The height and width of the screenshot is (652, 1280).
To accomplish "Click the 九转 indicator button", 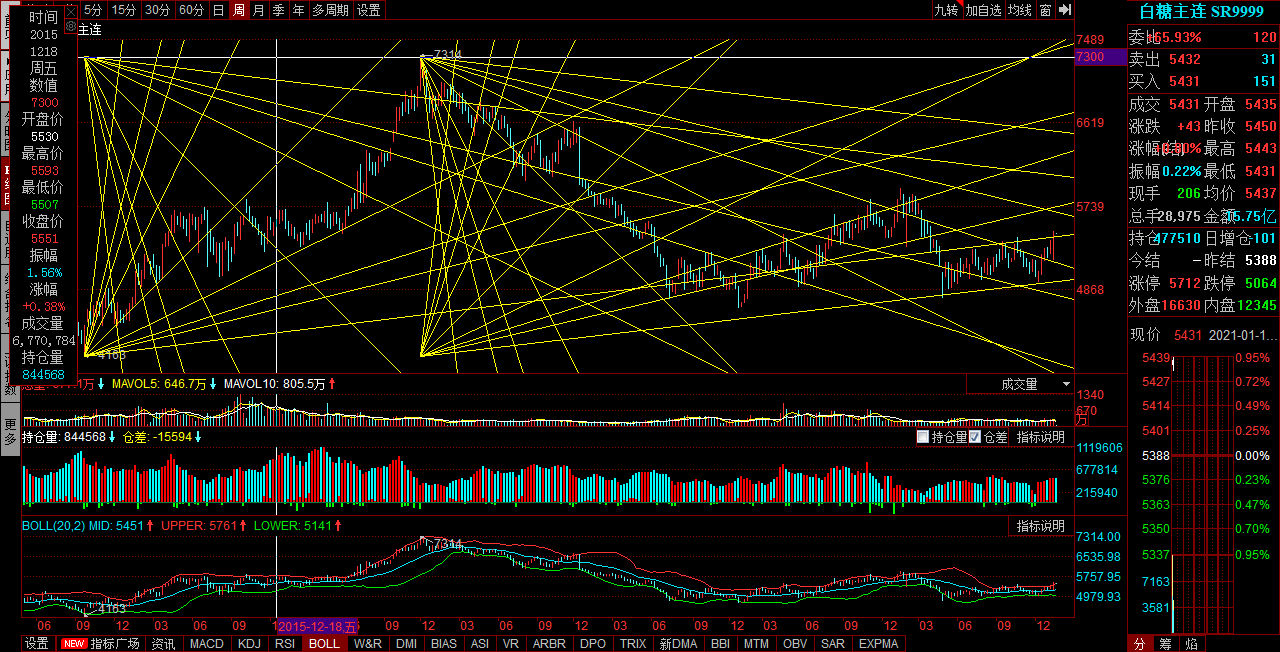I will tap(946, 10).
